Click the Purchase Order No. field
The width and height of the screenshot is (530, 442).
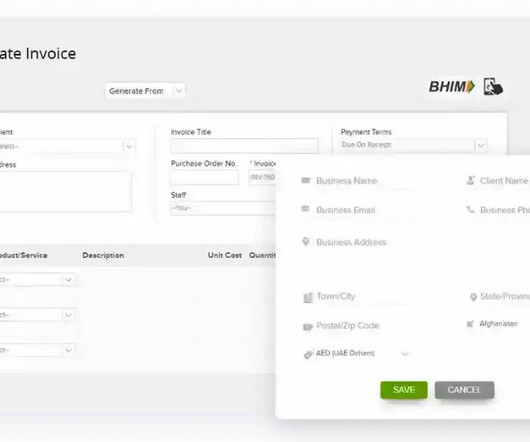204,177
